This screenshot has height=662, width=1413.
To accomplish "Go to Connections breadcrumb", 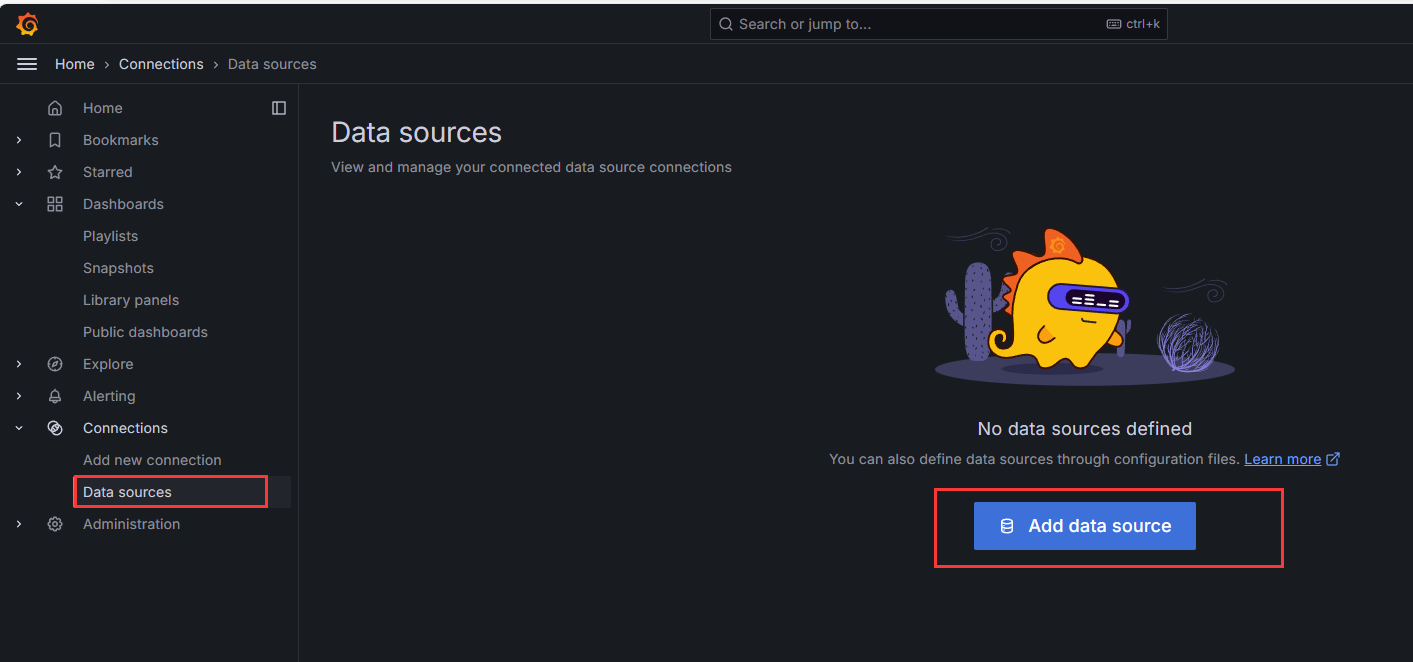I will click(161, 64).
